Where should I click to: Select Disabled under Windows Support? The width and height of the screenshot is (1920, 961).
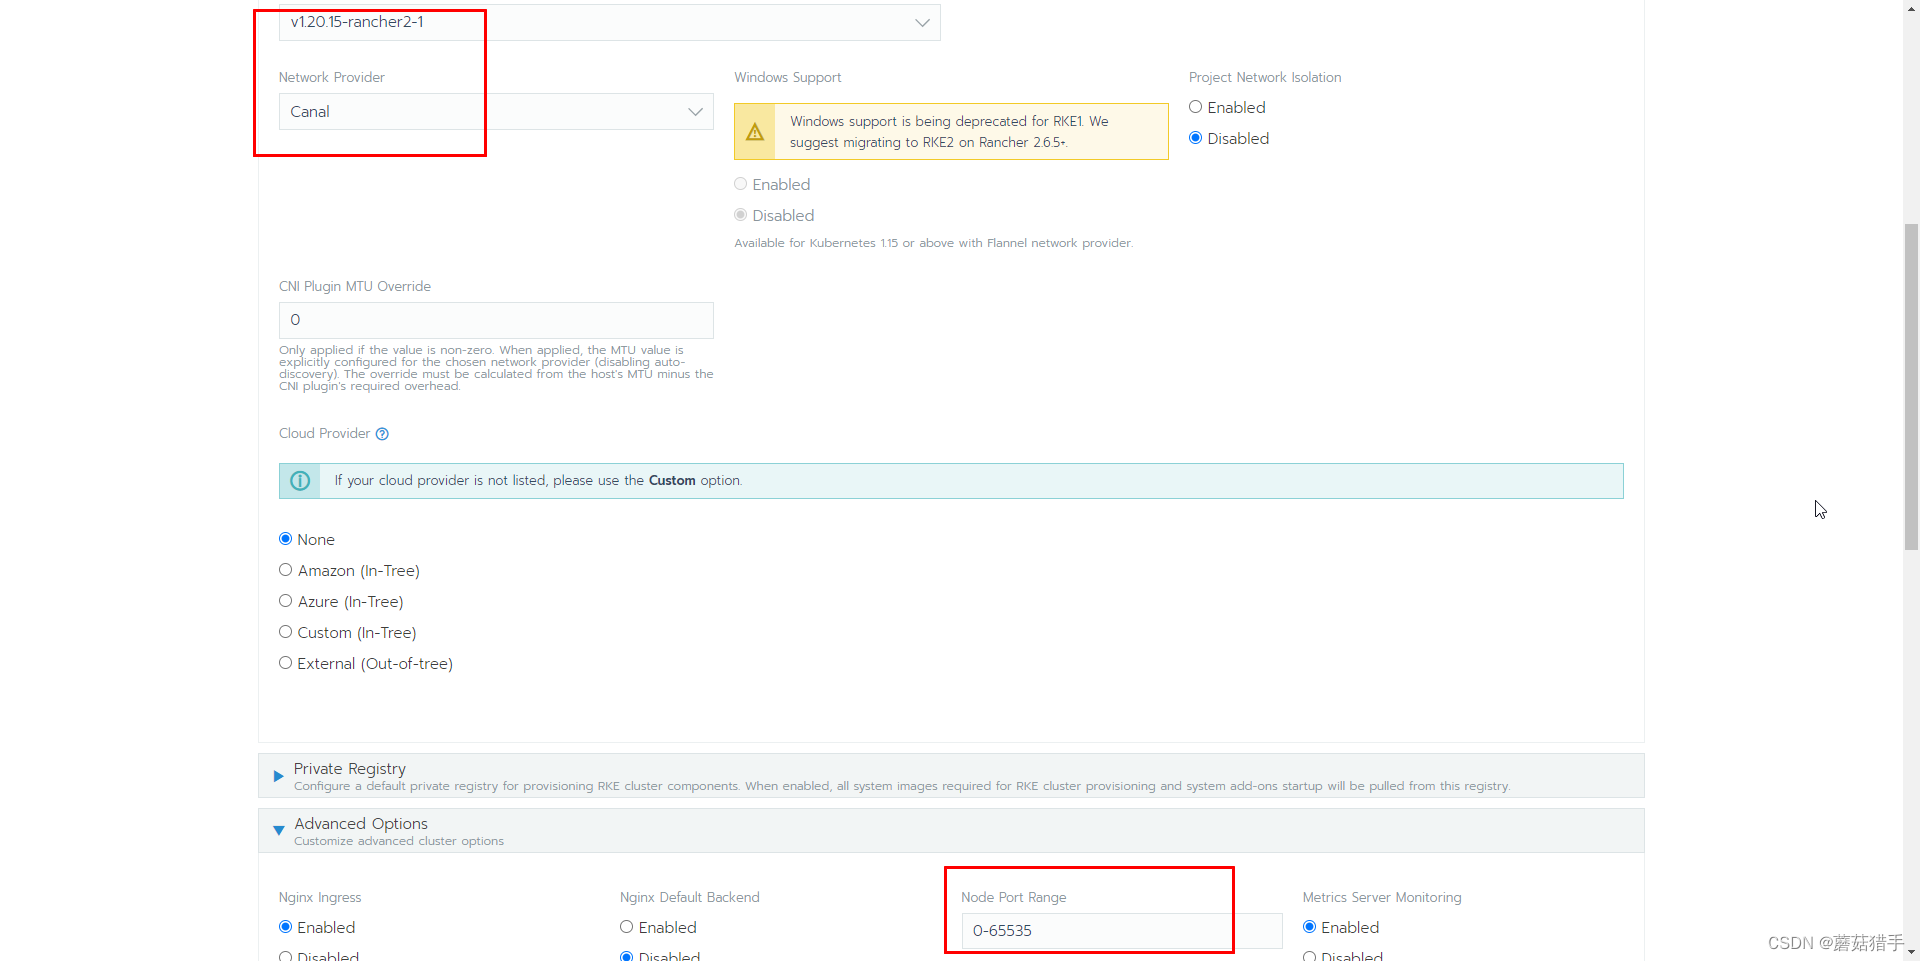point(741,215)
